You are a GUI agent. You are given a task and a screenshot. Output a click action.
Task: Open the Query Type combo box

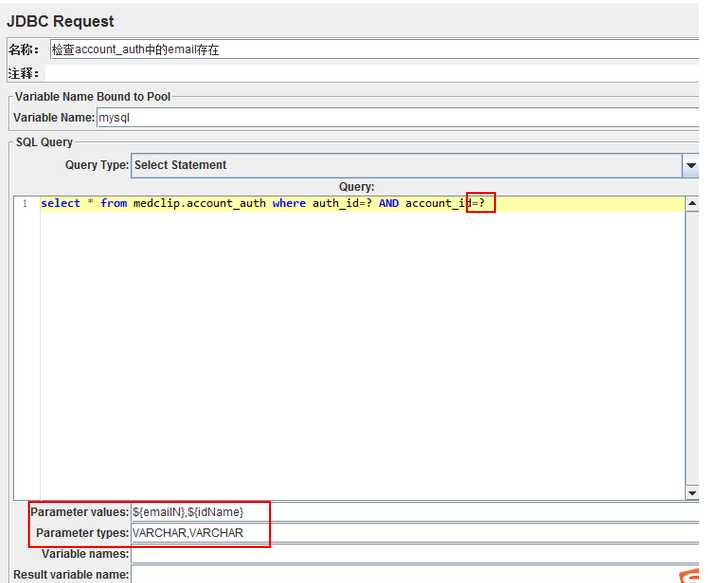coord(415,165)
